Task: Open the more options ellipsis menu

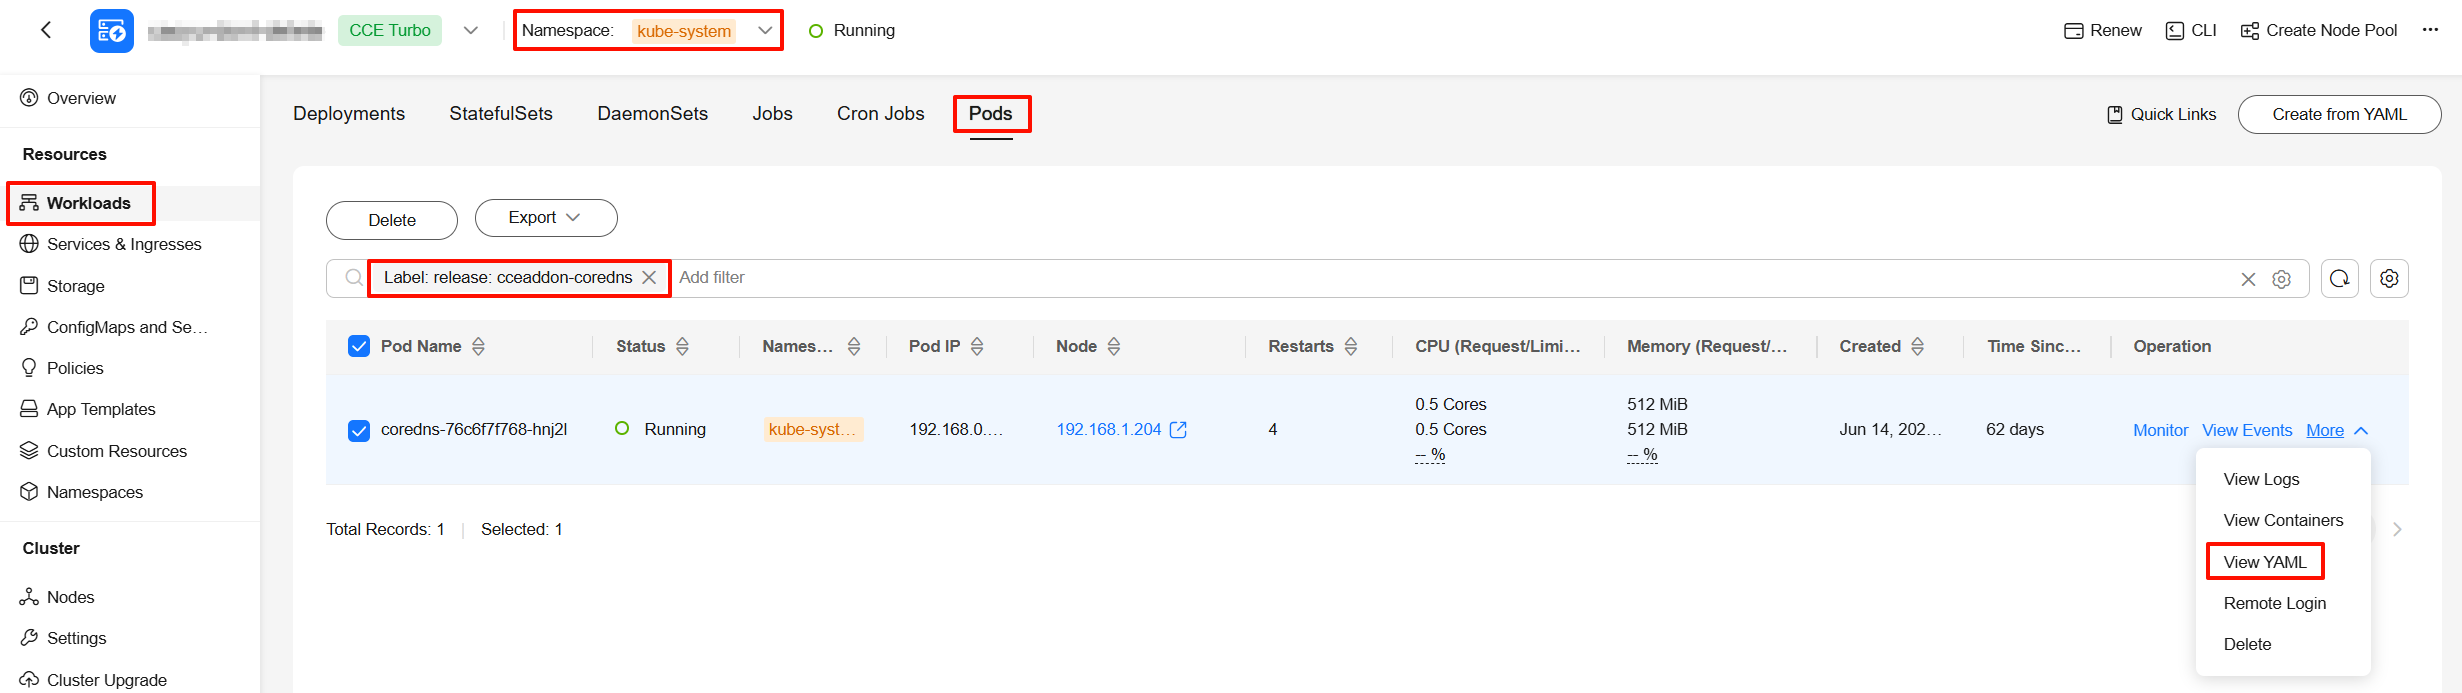Action: point(2430,30)
